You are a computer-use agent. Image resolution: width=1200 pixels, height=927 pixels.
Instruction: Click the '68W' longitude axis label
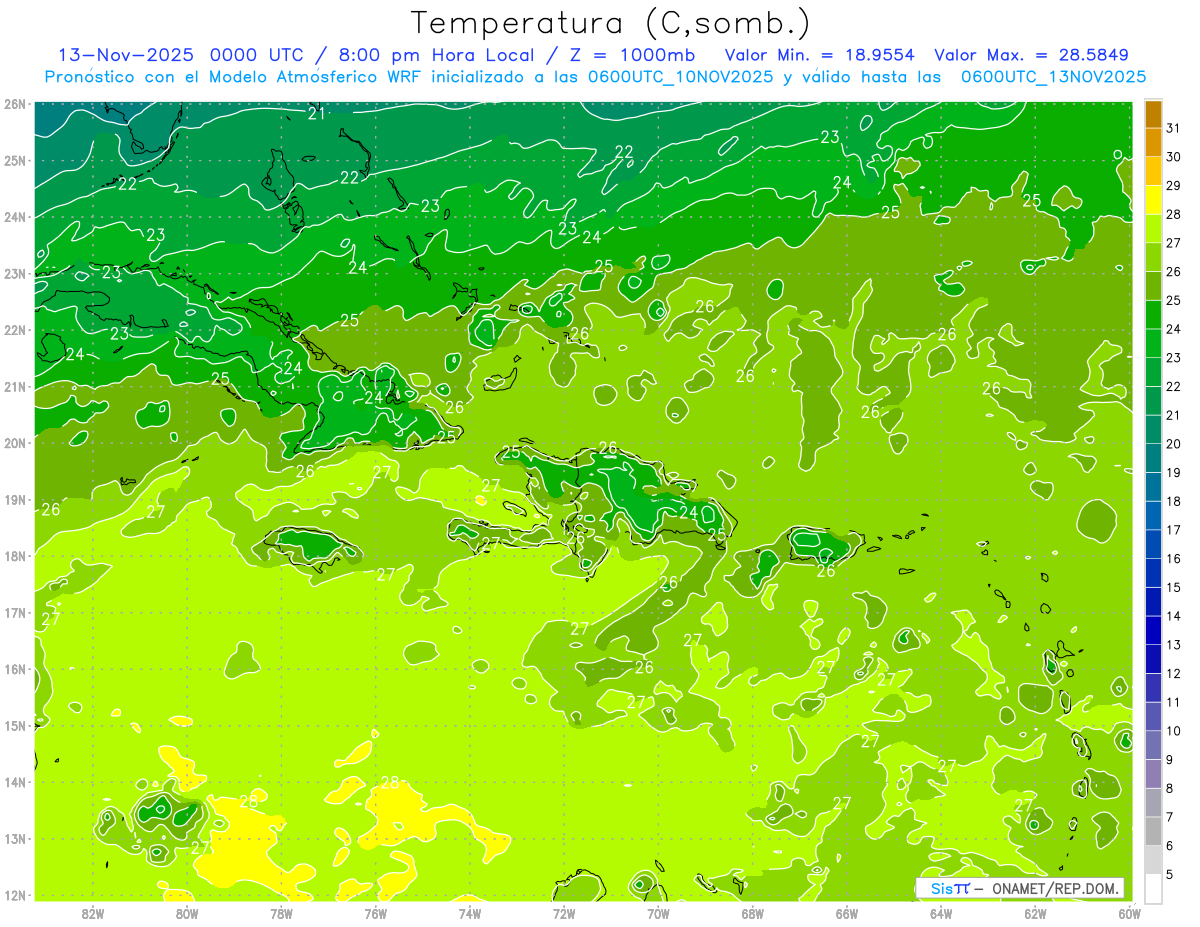(x=752, y=913)
